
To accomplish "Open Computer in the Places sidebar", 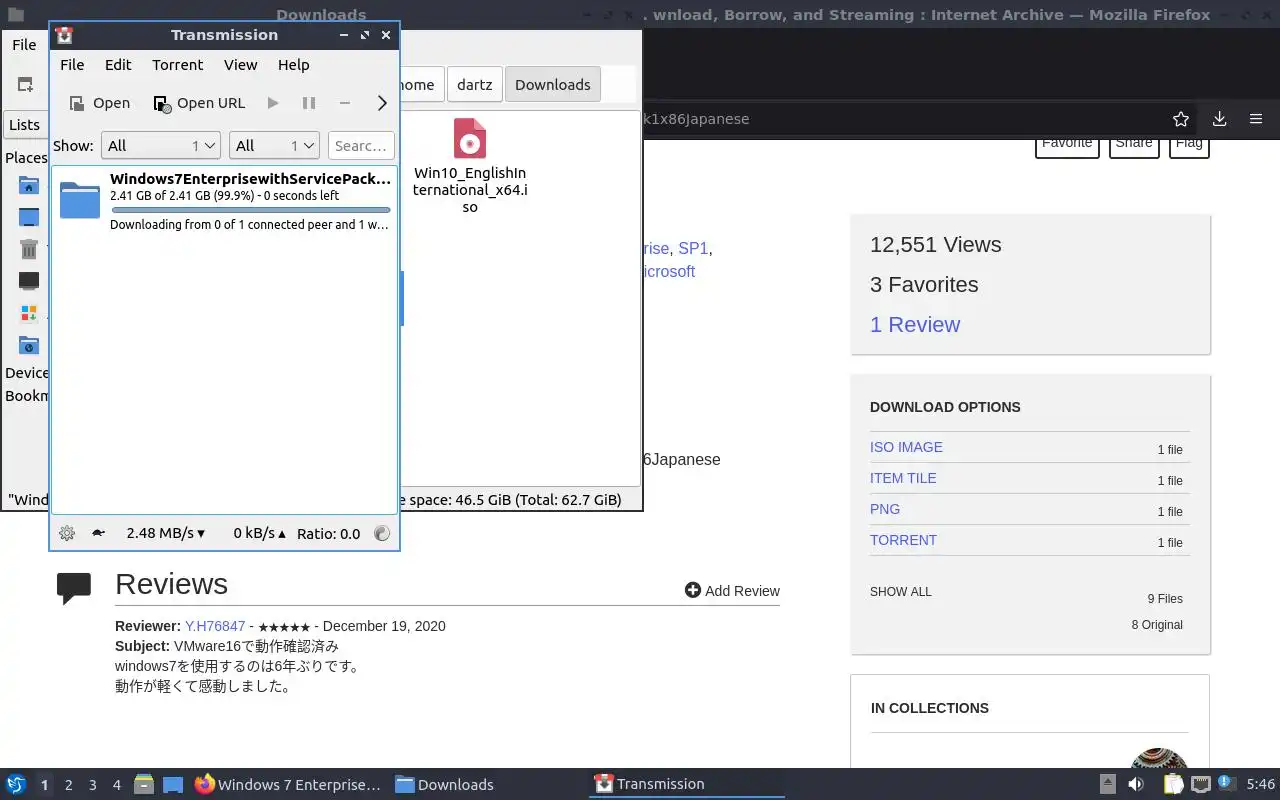I will tap(29, 281).
